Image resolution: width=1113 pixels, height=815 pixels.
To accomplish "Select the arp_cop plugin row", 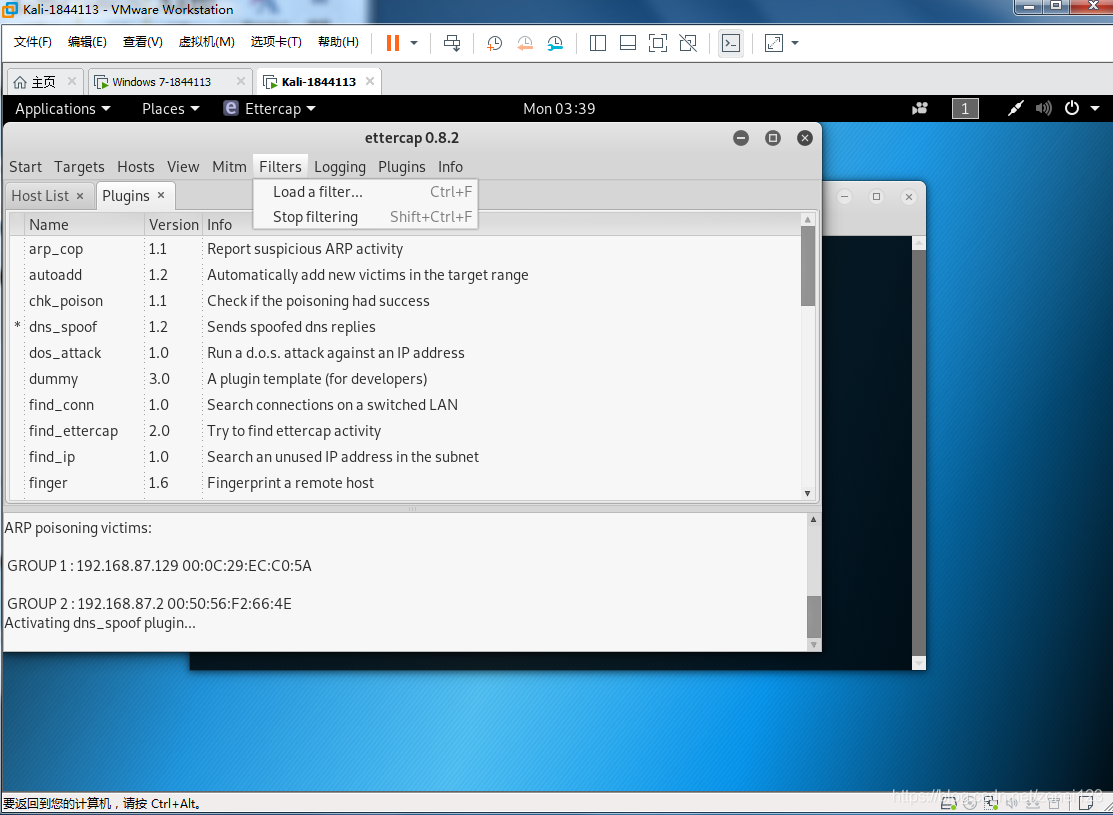I will (x=405, y=249).
